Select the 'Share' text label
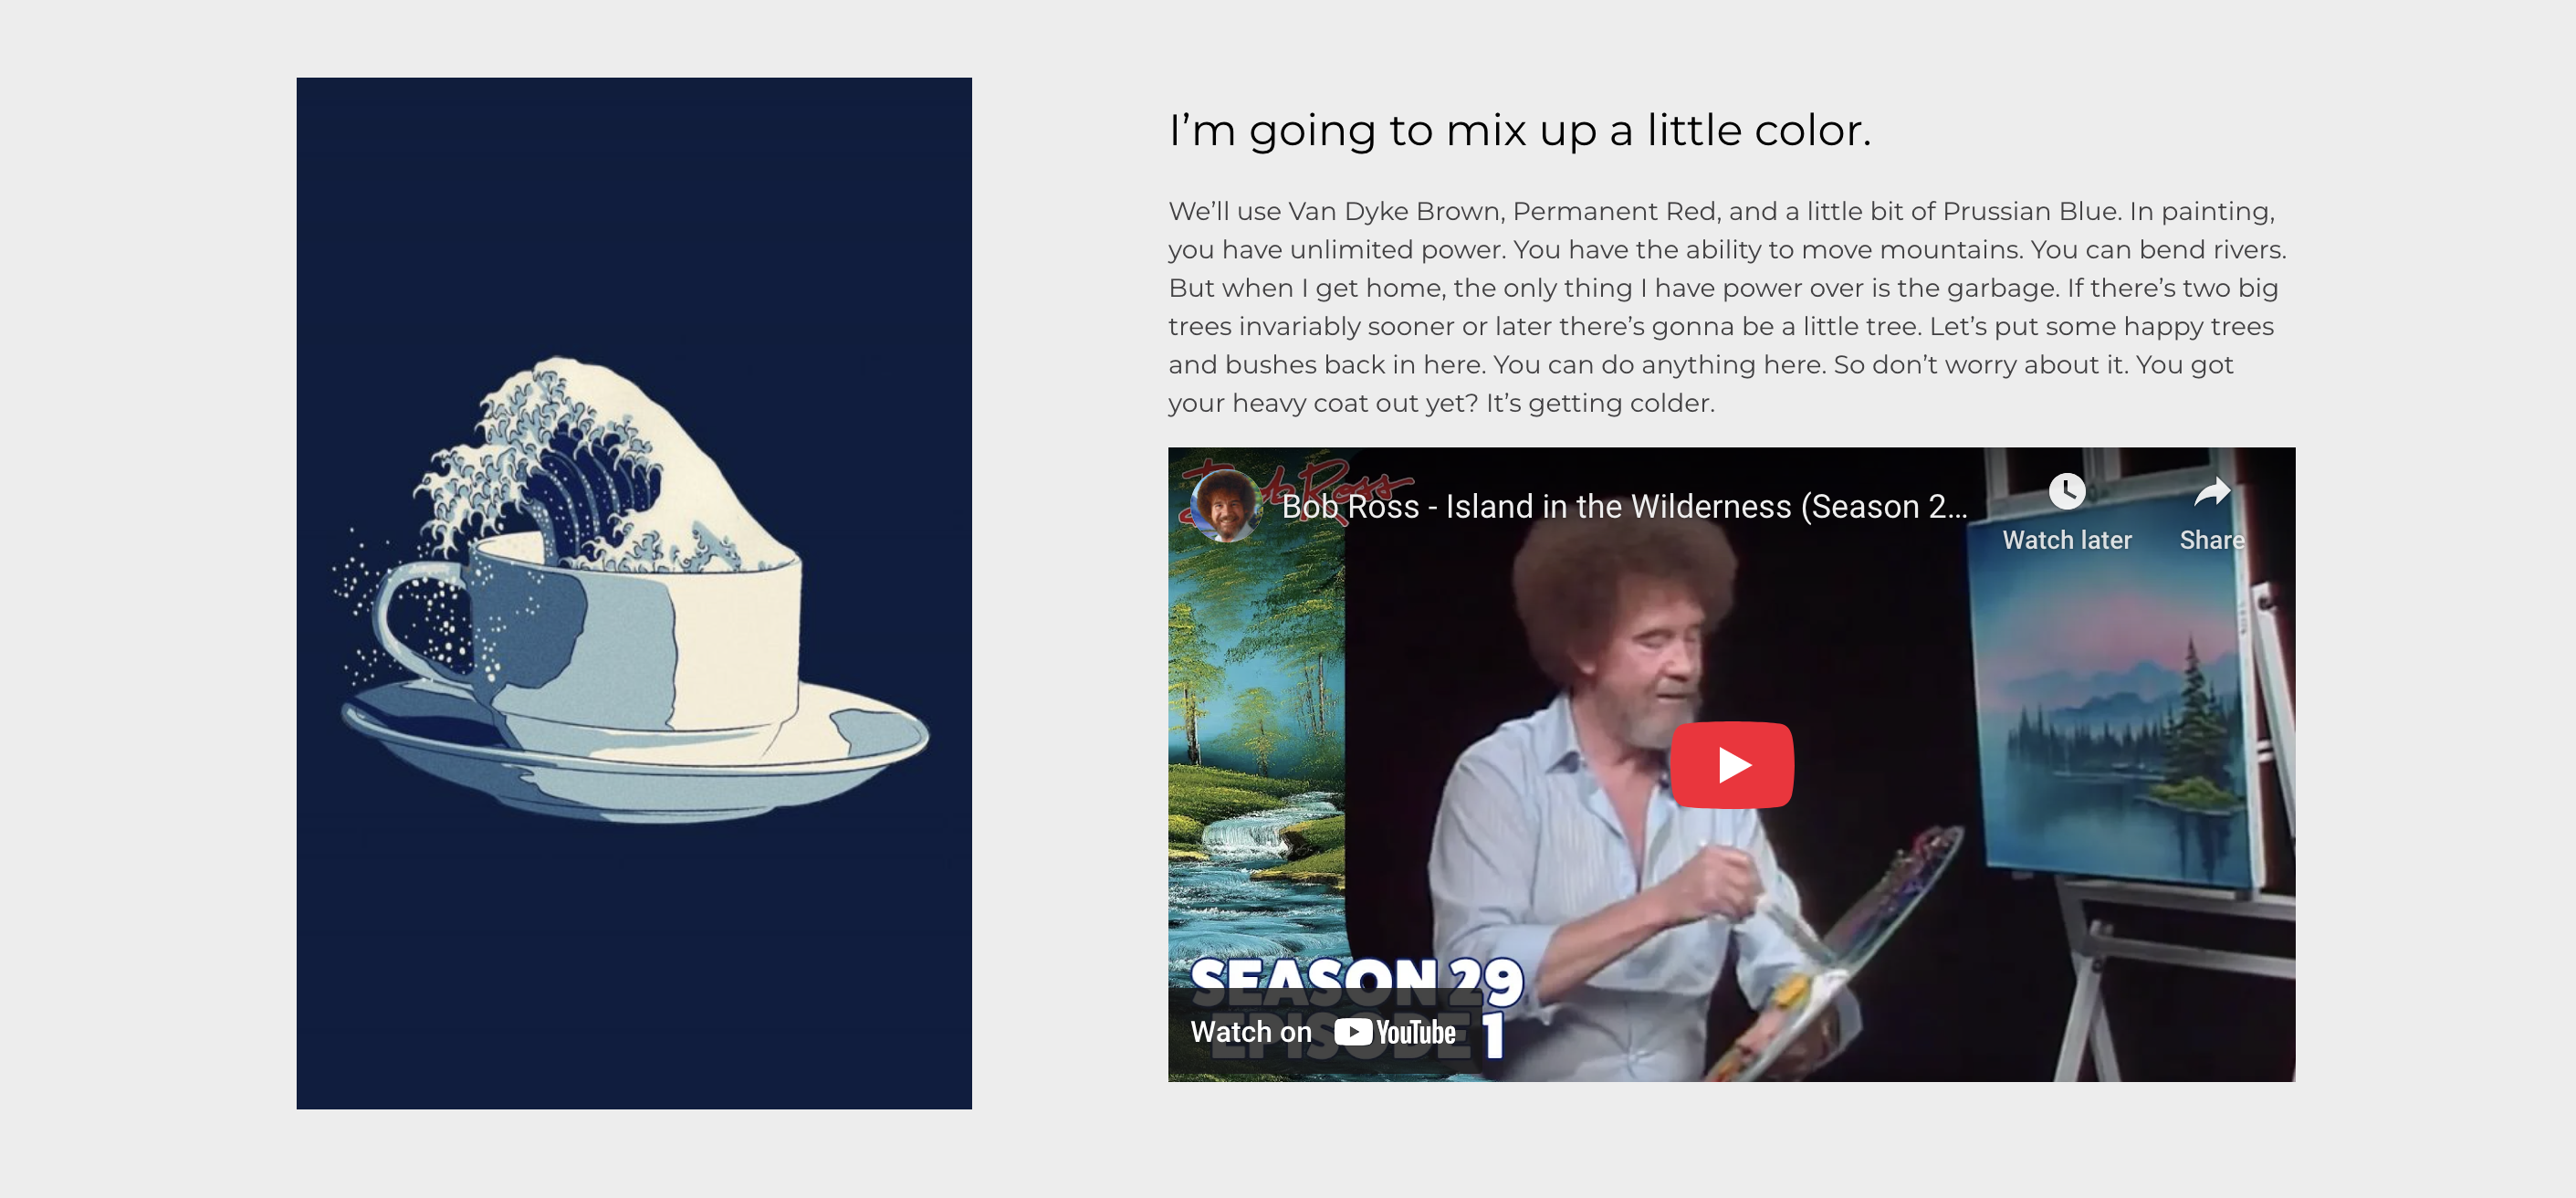 pos(2212,540)
